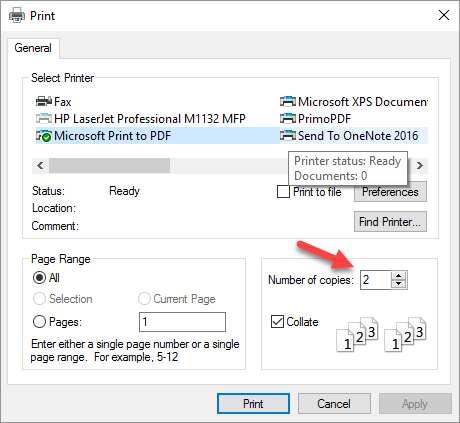Click the Find Printer button

tap(390, 222)
